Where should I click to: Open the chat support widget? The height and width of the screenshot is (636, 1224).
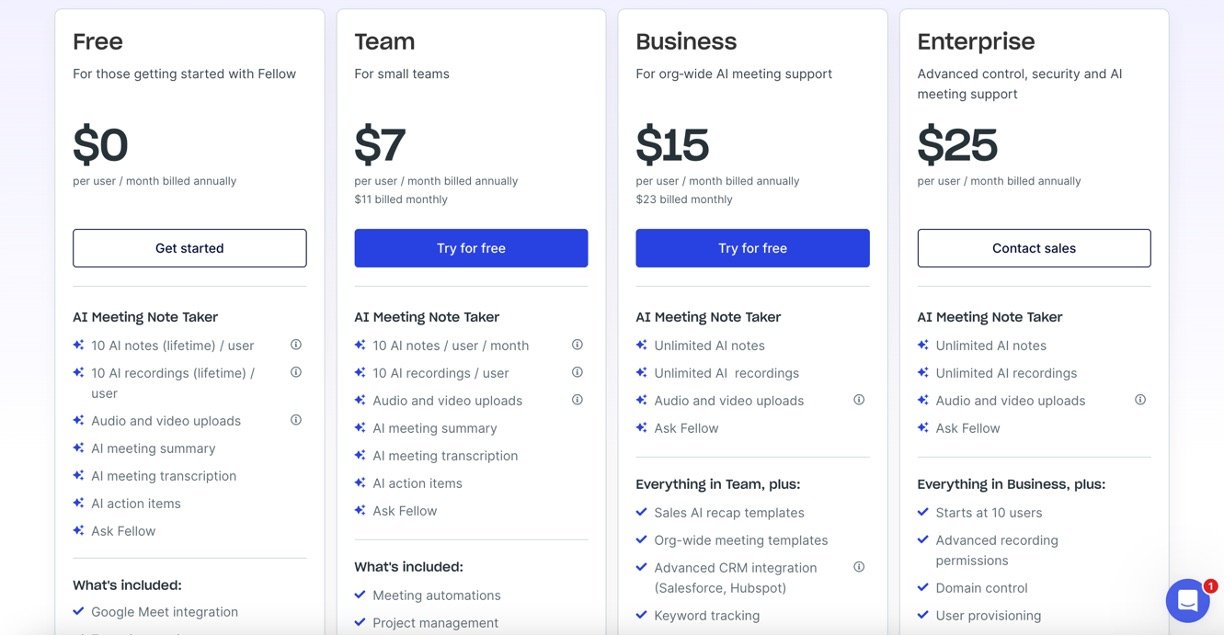[x=1187, y=601]
